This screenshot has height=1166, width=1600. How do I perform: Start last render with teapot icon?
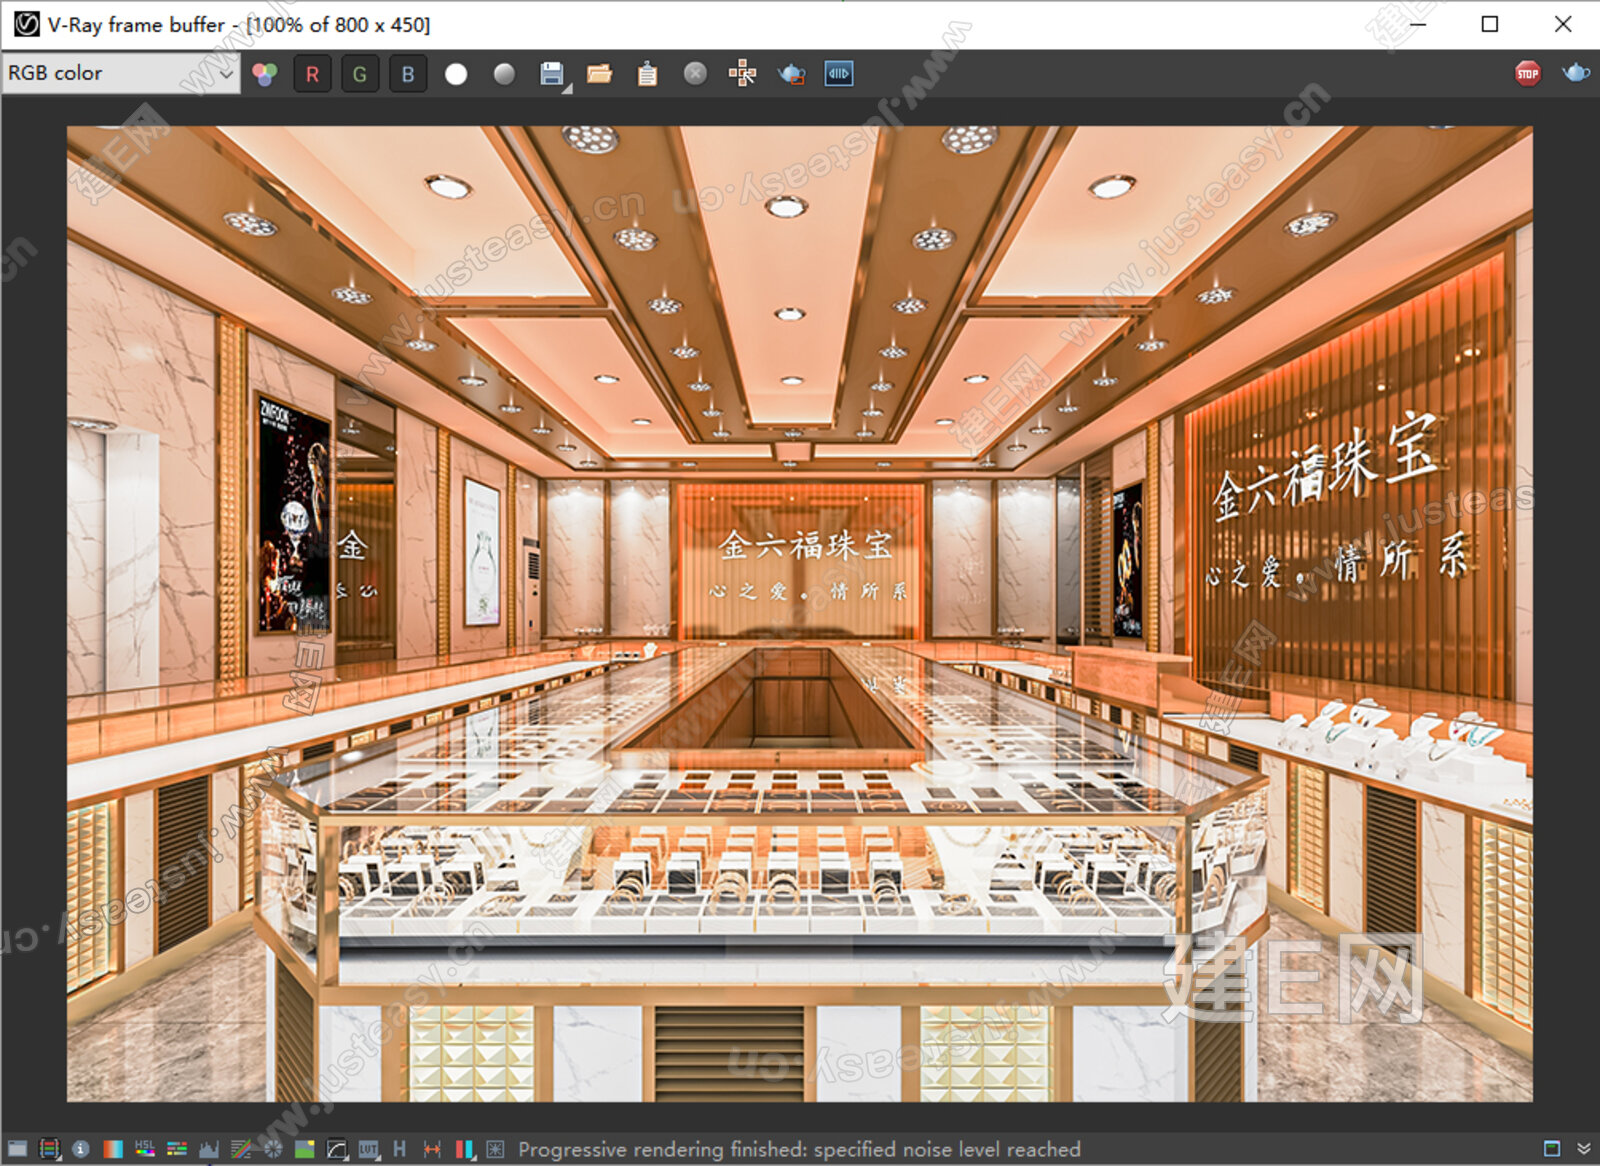coord(1576,73)
